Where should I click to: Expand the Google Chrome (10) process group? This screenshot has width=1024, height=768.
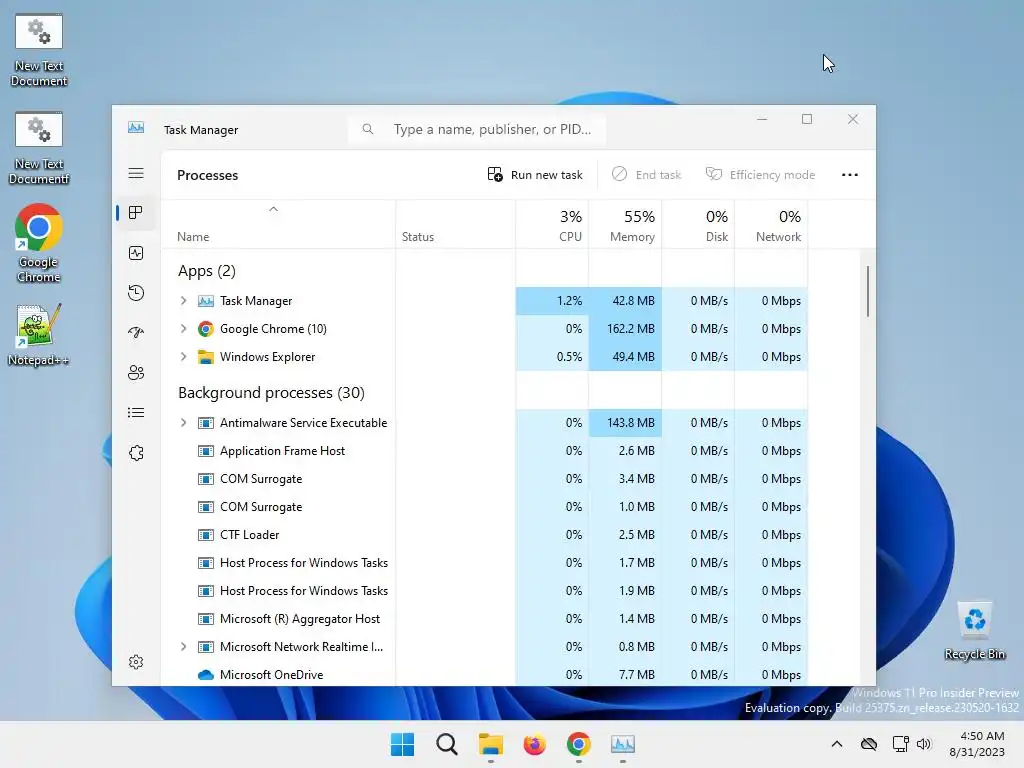coord(184,328)
